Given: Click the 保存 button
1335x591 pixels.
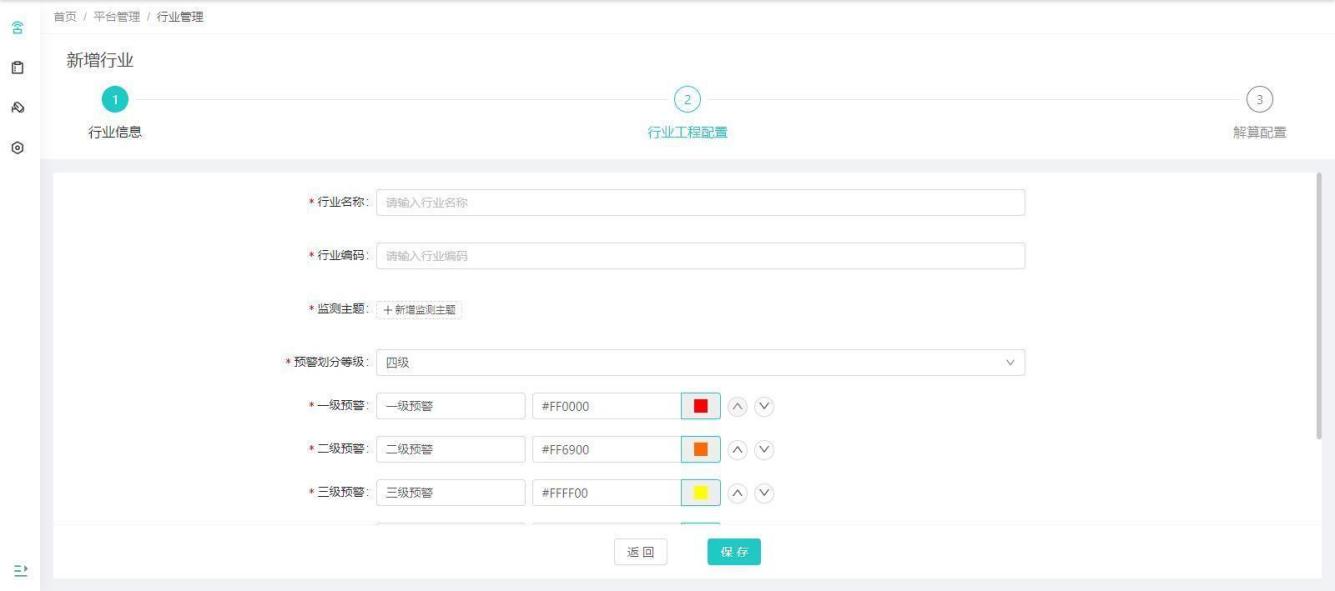Looking at the screenshot, I should (x=734, y=552).
